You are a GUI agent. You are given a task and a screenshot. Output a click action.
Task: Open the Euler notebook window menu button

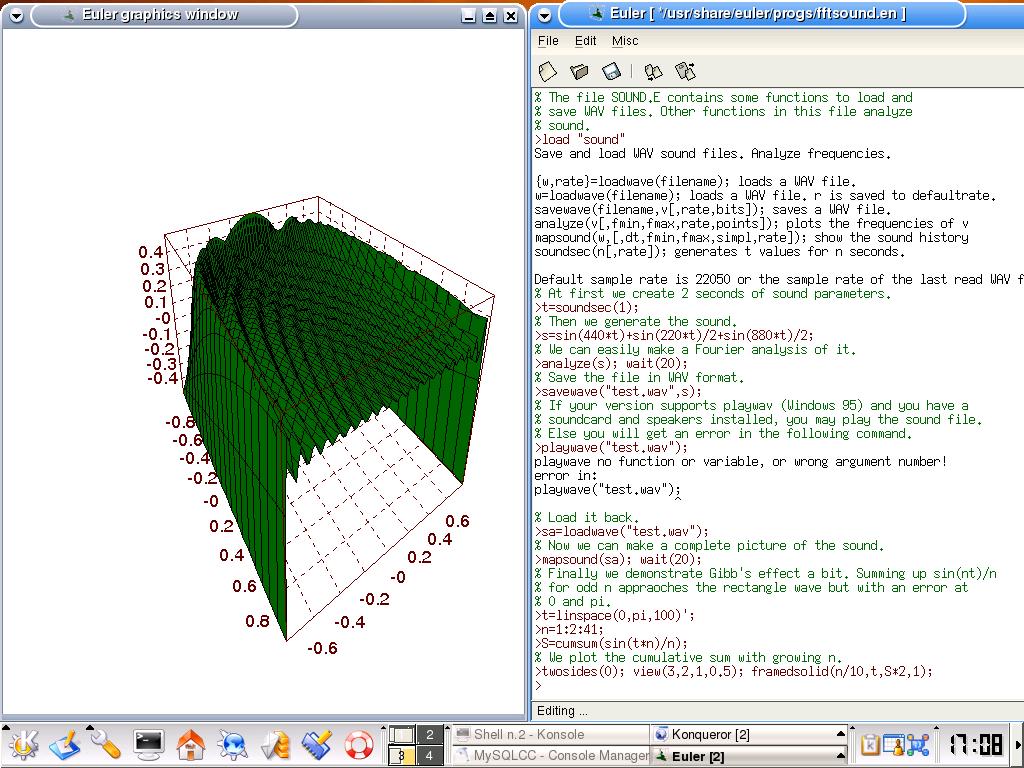click(x=544, y=15)
